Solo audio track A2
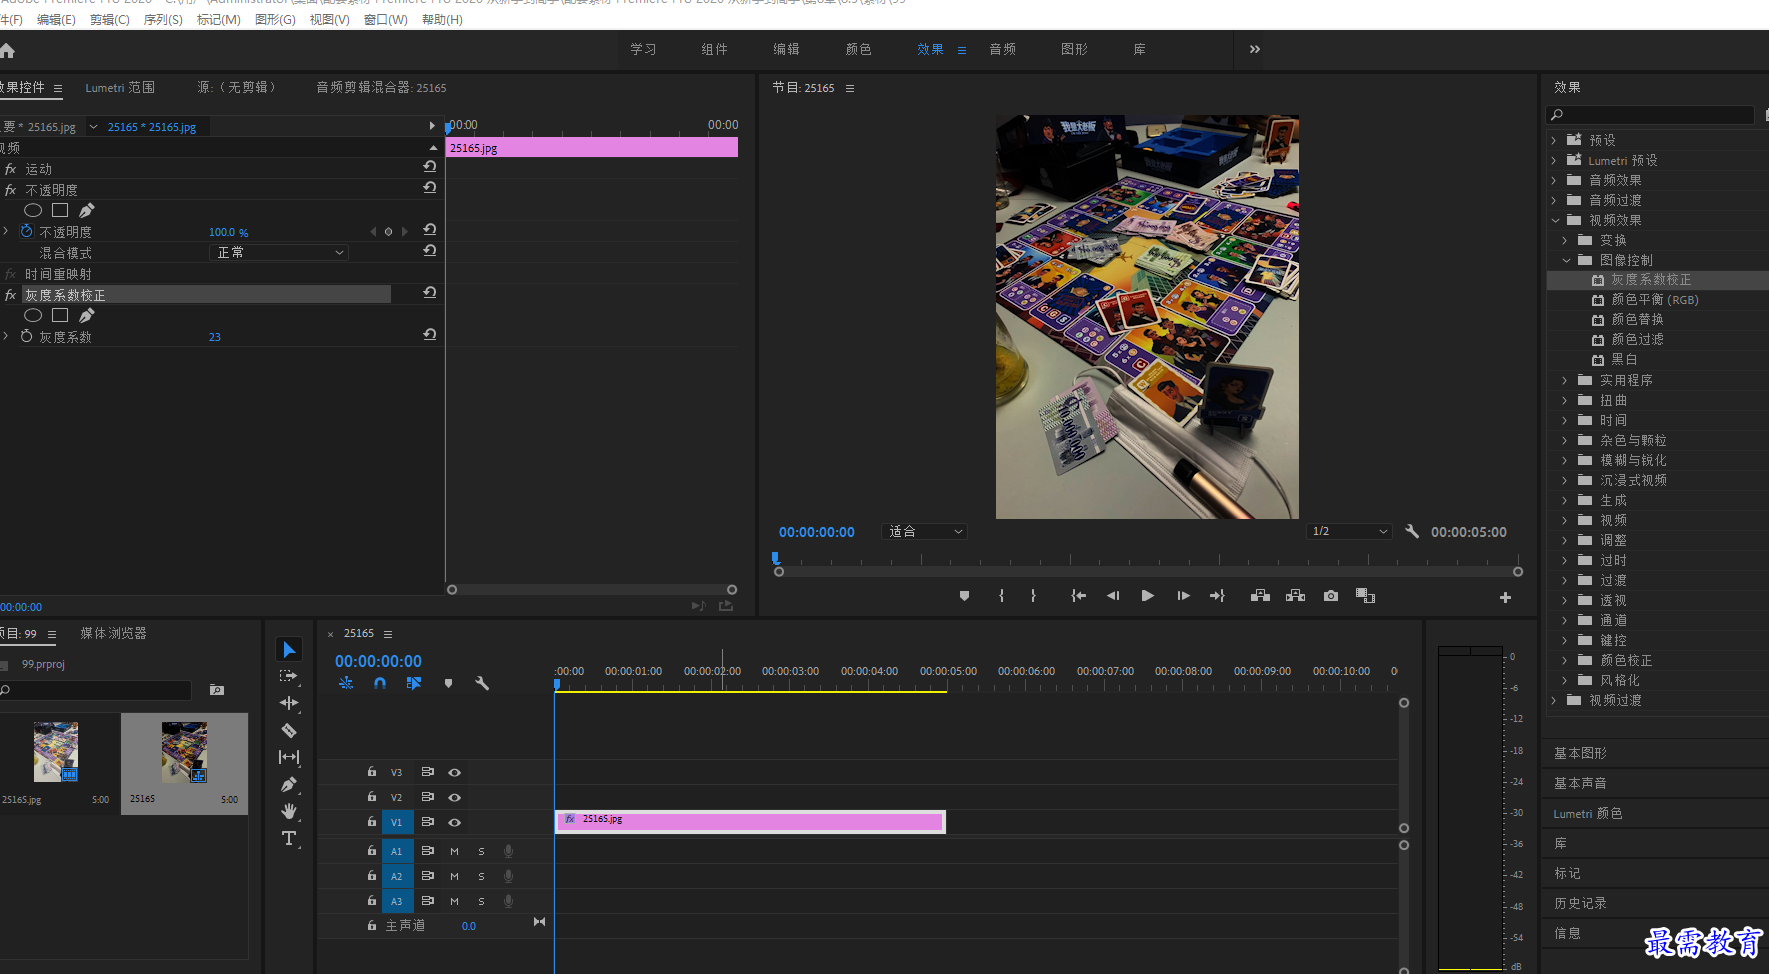Image resolution: width=1769 pixels, height=974 pixels. coord(481,876)
